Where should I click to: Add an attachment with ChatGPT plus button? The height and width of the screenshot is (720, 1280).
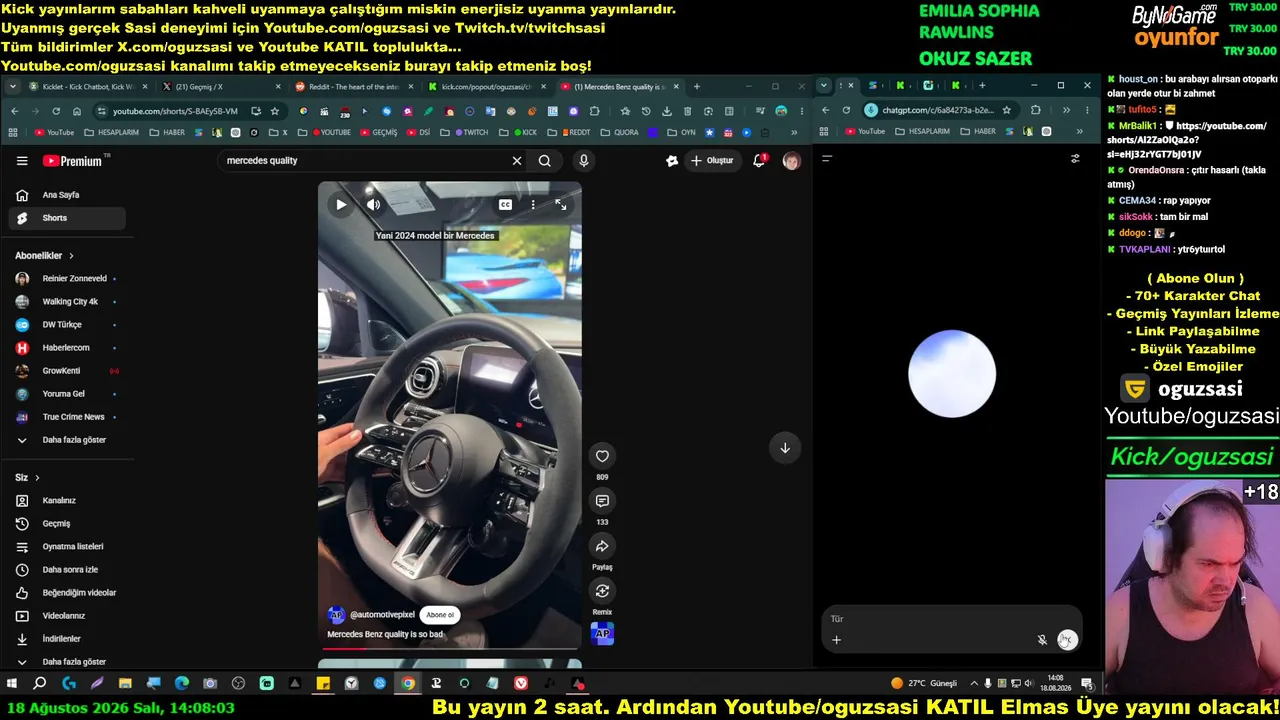(x=837, y=640)
